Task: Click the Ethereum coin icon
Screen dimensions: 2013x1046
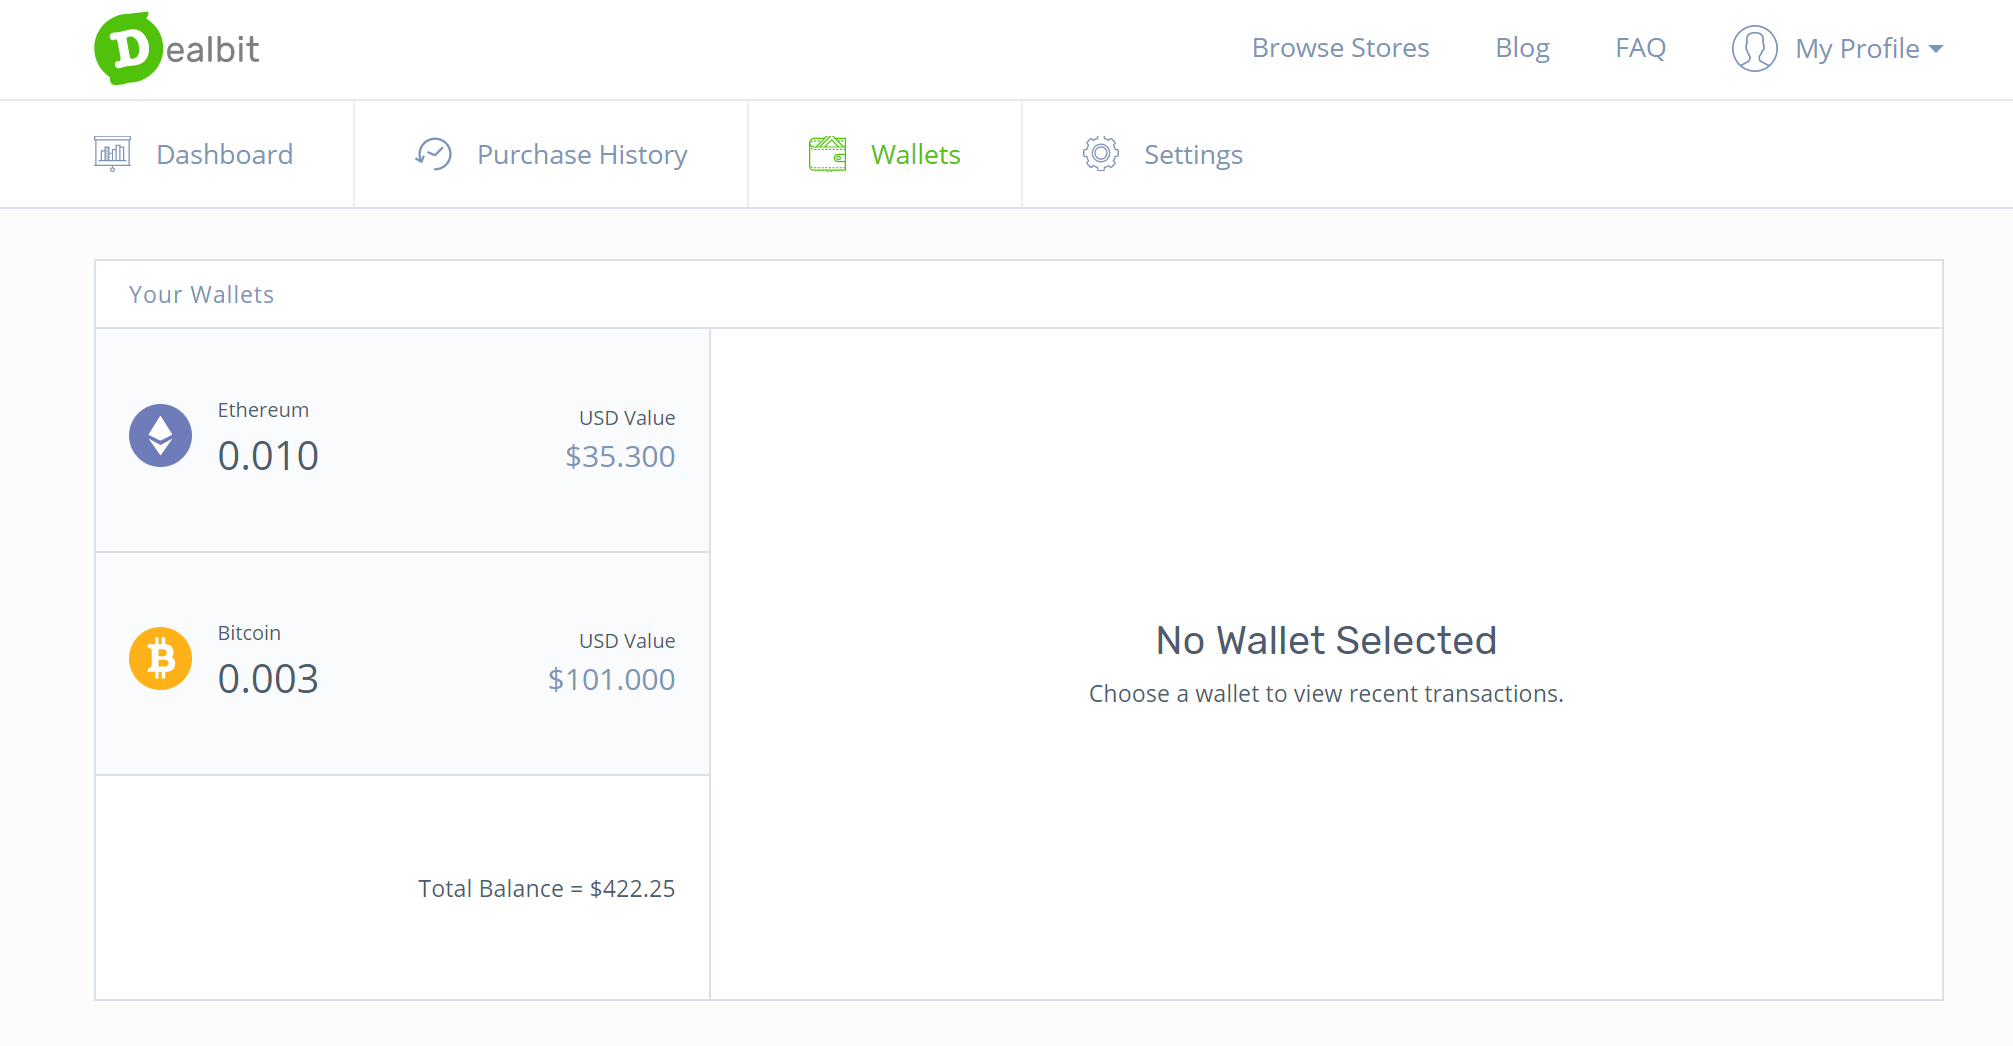Action: click(x=160, y=435)
